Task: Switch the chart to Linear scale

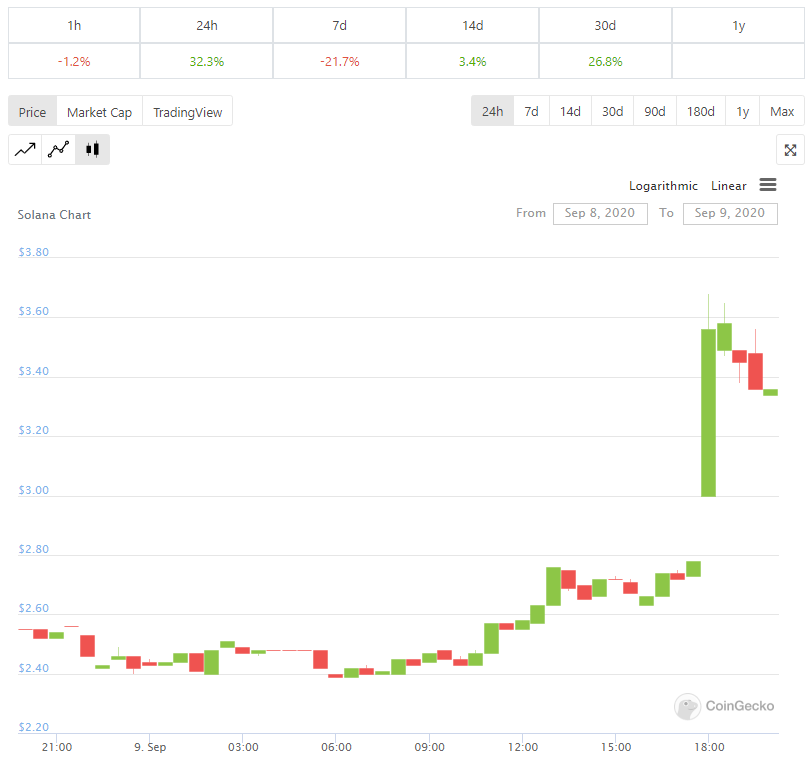Action: click(728, 186)
